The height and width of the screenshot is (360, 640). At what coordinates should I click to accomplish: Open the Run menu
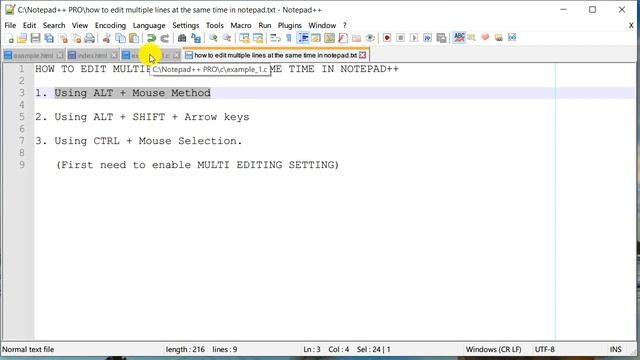pos(264,25)
